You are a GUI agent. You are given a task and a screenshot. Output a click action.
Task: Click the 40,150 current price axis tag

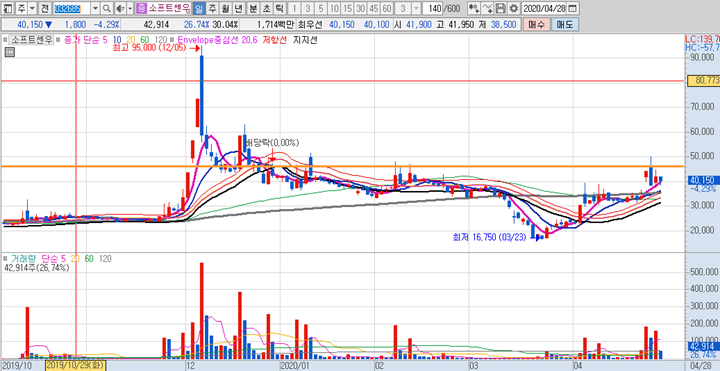[x=703, y=180]
